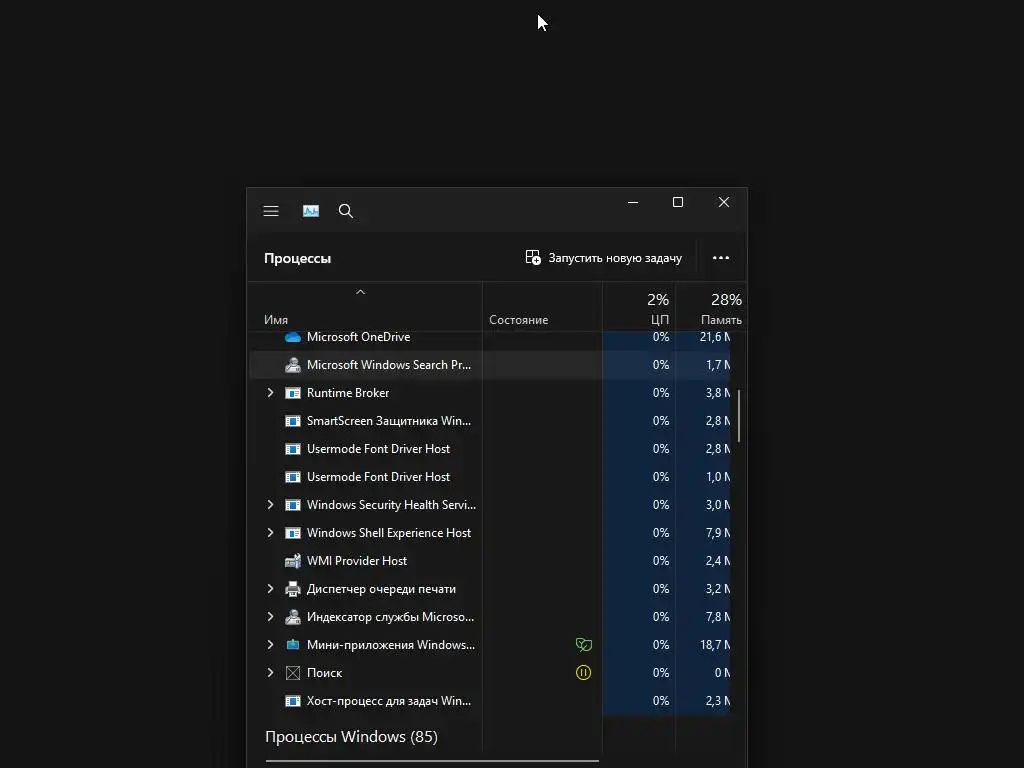The image size is (1024, 768).
Task: Expand Windows Shell Experience Host
Action: tap(270, 533)
